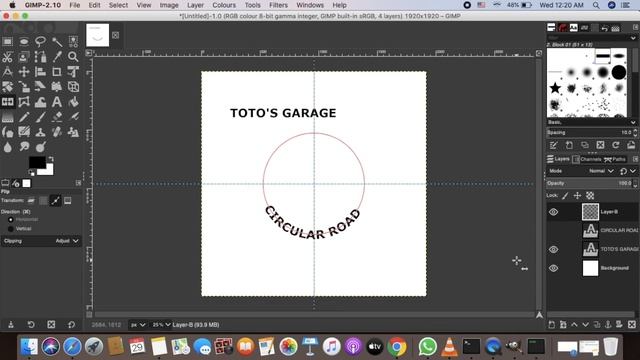Activate the Color Picker eyedropper tool
The width and height of the screenshot is (640, 360).
pyautogui.click(x=57, y=57)
